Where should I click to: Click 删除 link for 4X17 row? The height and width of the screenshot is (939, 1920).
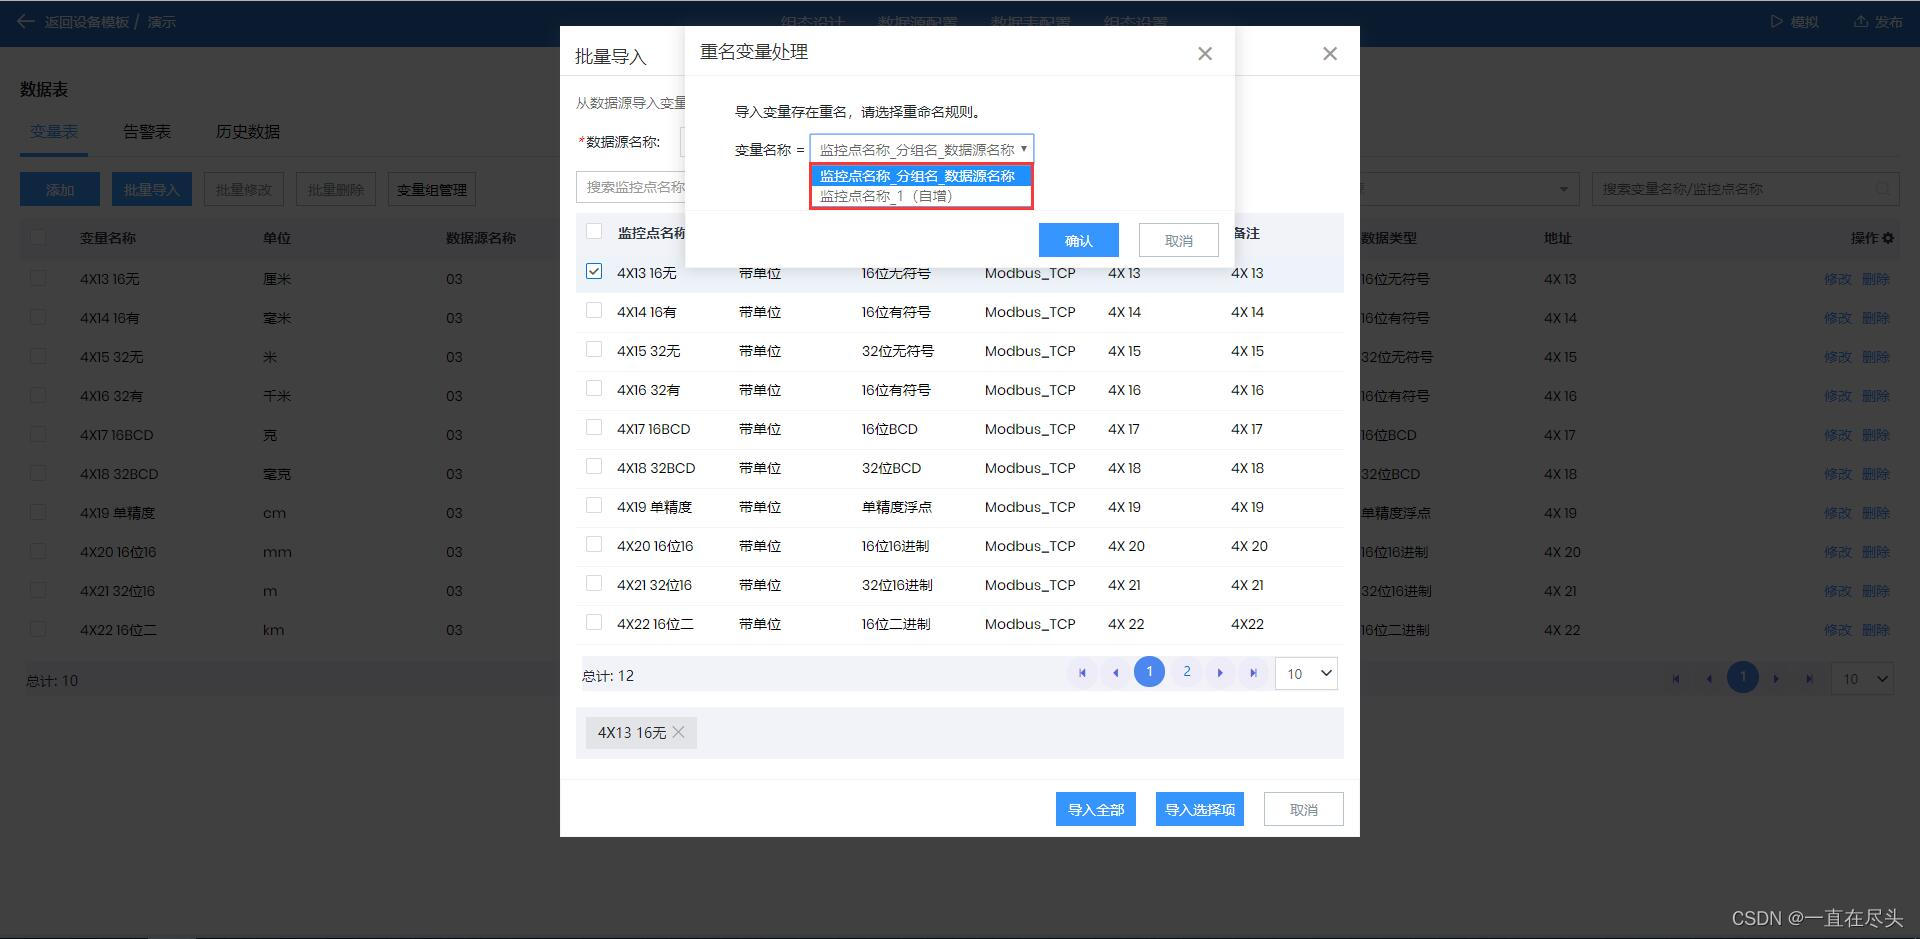tap(1876, 435)
